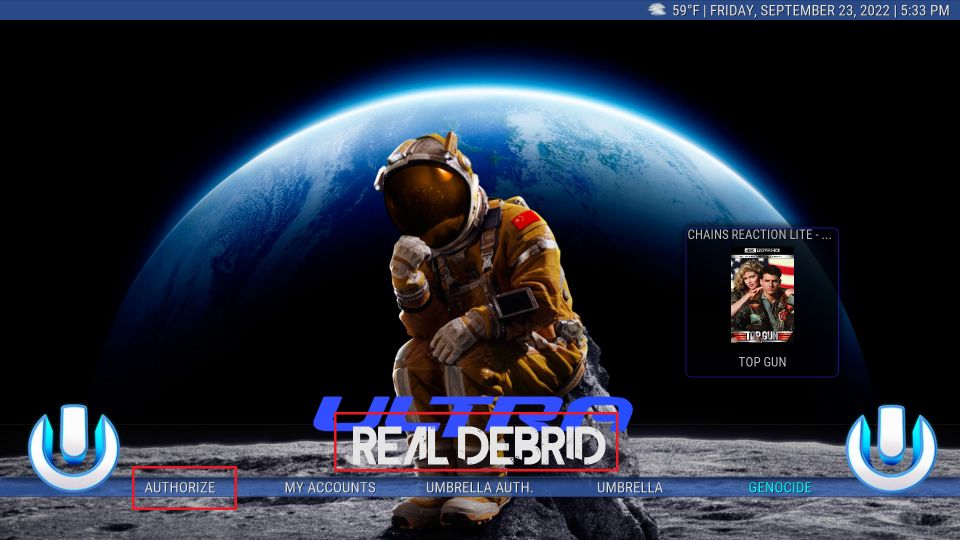Open the Top Gun movie poster
Screen dimensions: 960x540
pyautogui.click(x=762, y=295)
